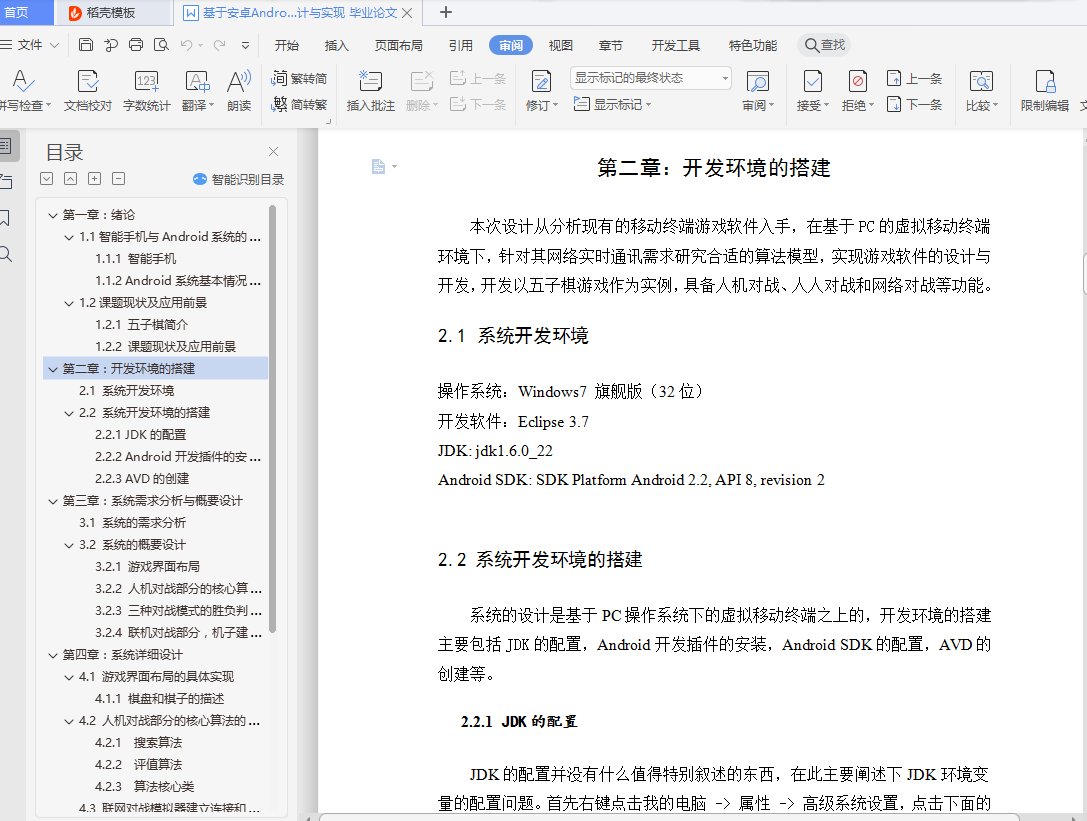Click the outline panel vertical scrollbar

pyautogui.click(x=272, y=419)
